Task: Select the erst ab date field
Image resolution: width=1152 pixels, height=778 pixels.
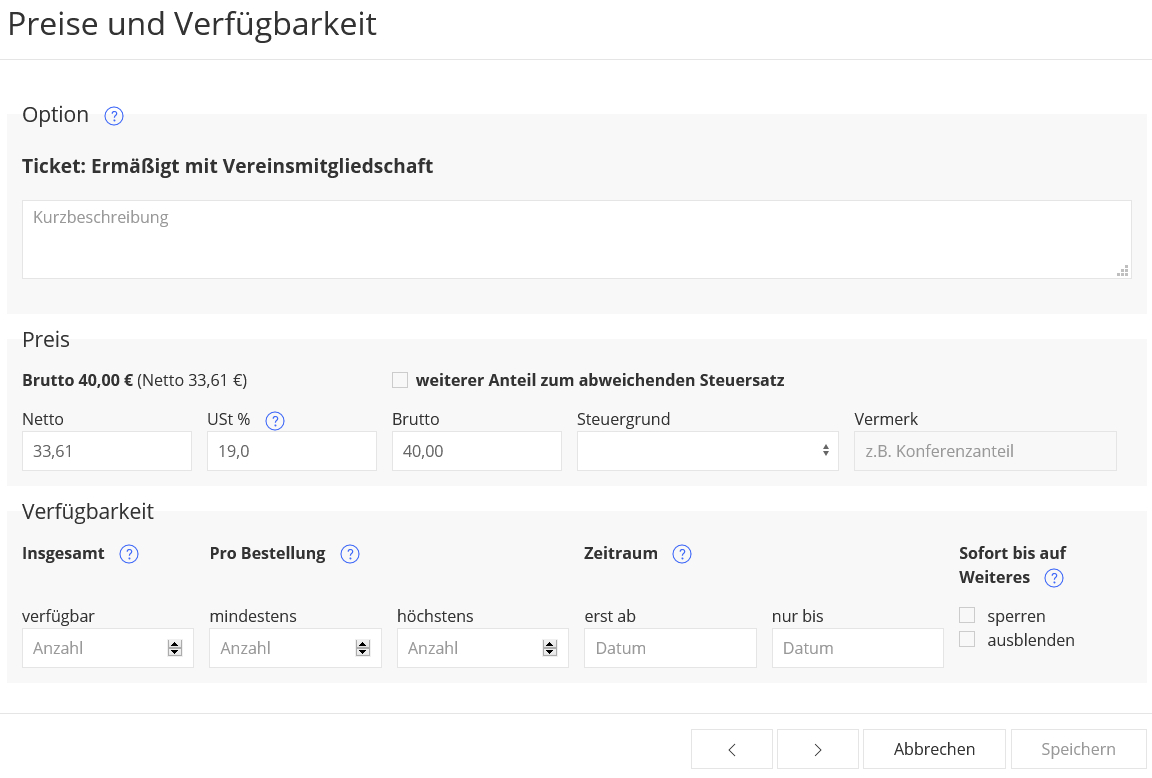Action: pos(670,648)
